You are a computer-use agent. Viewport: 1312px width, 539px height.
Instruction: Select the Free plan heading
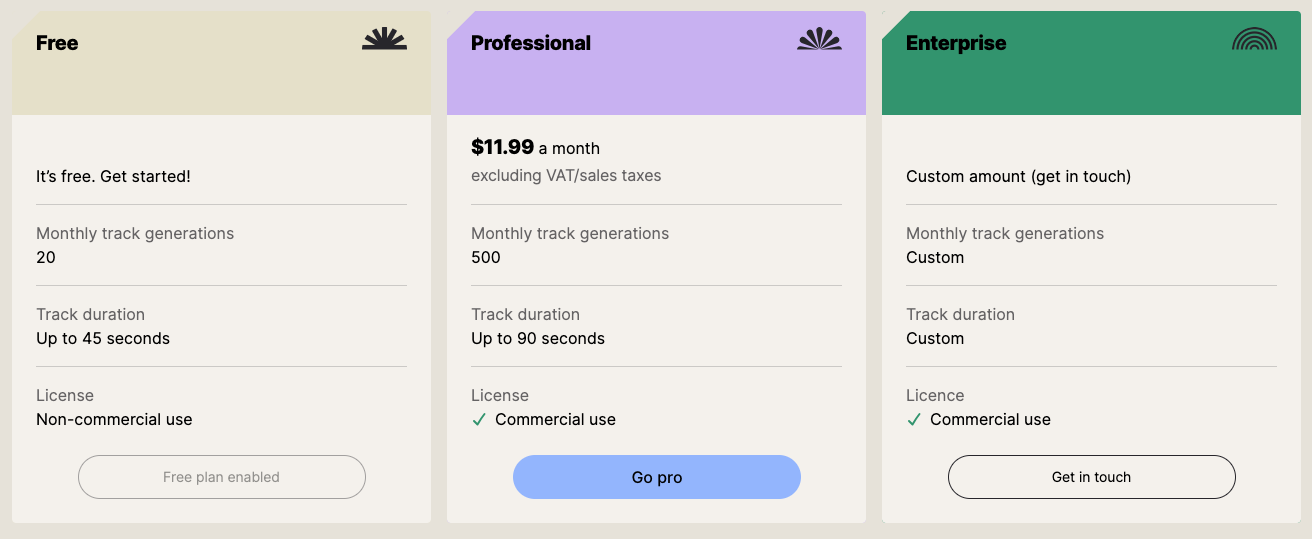(x=57, y=43)
